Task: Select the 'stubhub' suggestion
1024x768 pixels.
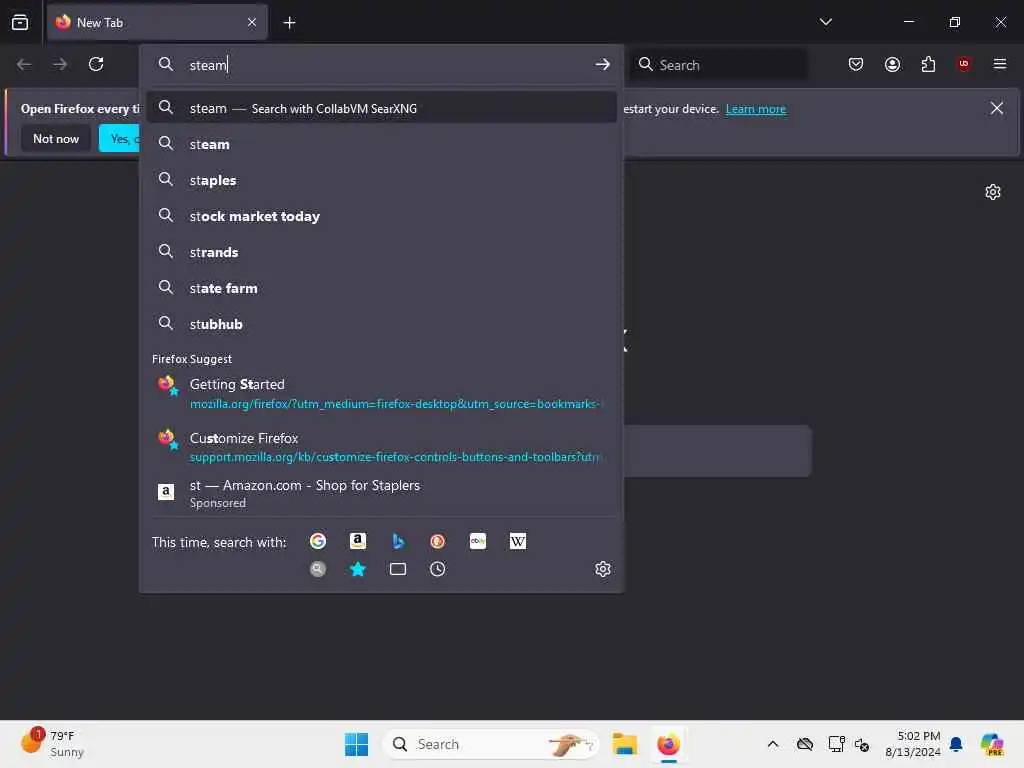Action: pyautogui.click(x=381, y=323)
